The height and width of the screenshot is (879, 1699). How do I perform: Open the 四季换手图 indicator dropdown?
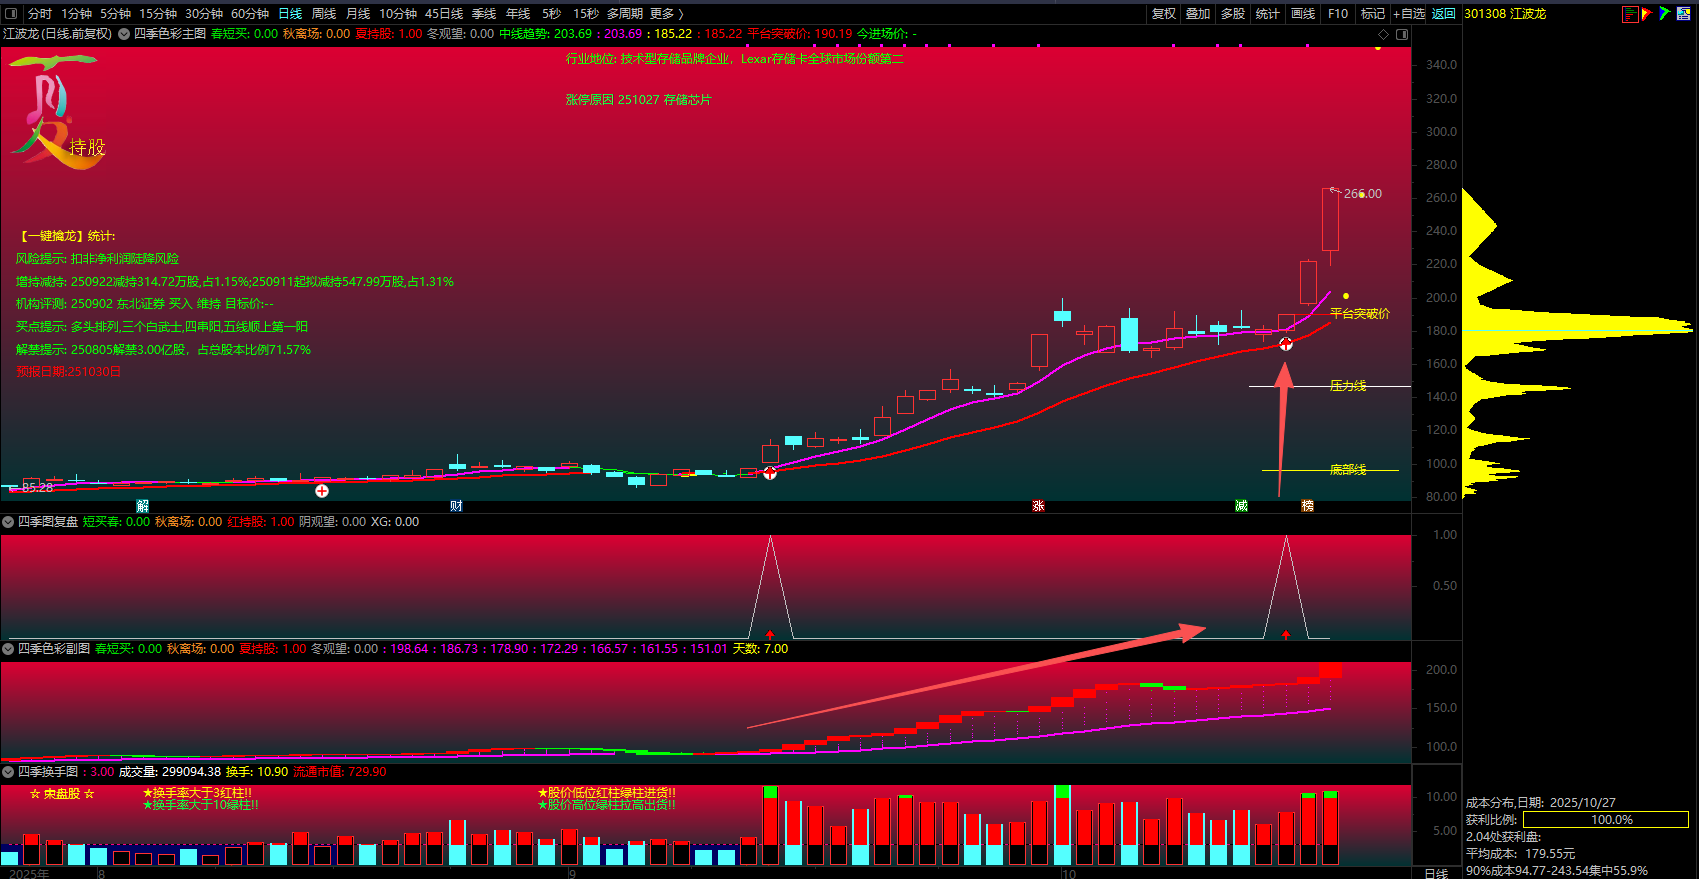(x=8, y=772)
